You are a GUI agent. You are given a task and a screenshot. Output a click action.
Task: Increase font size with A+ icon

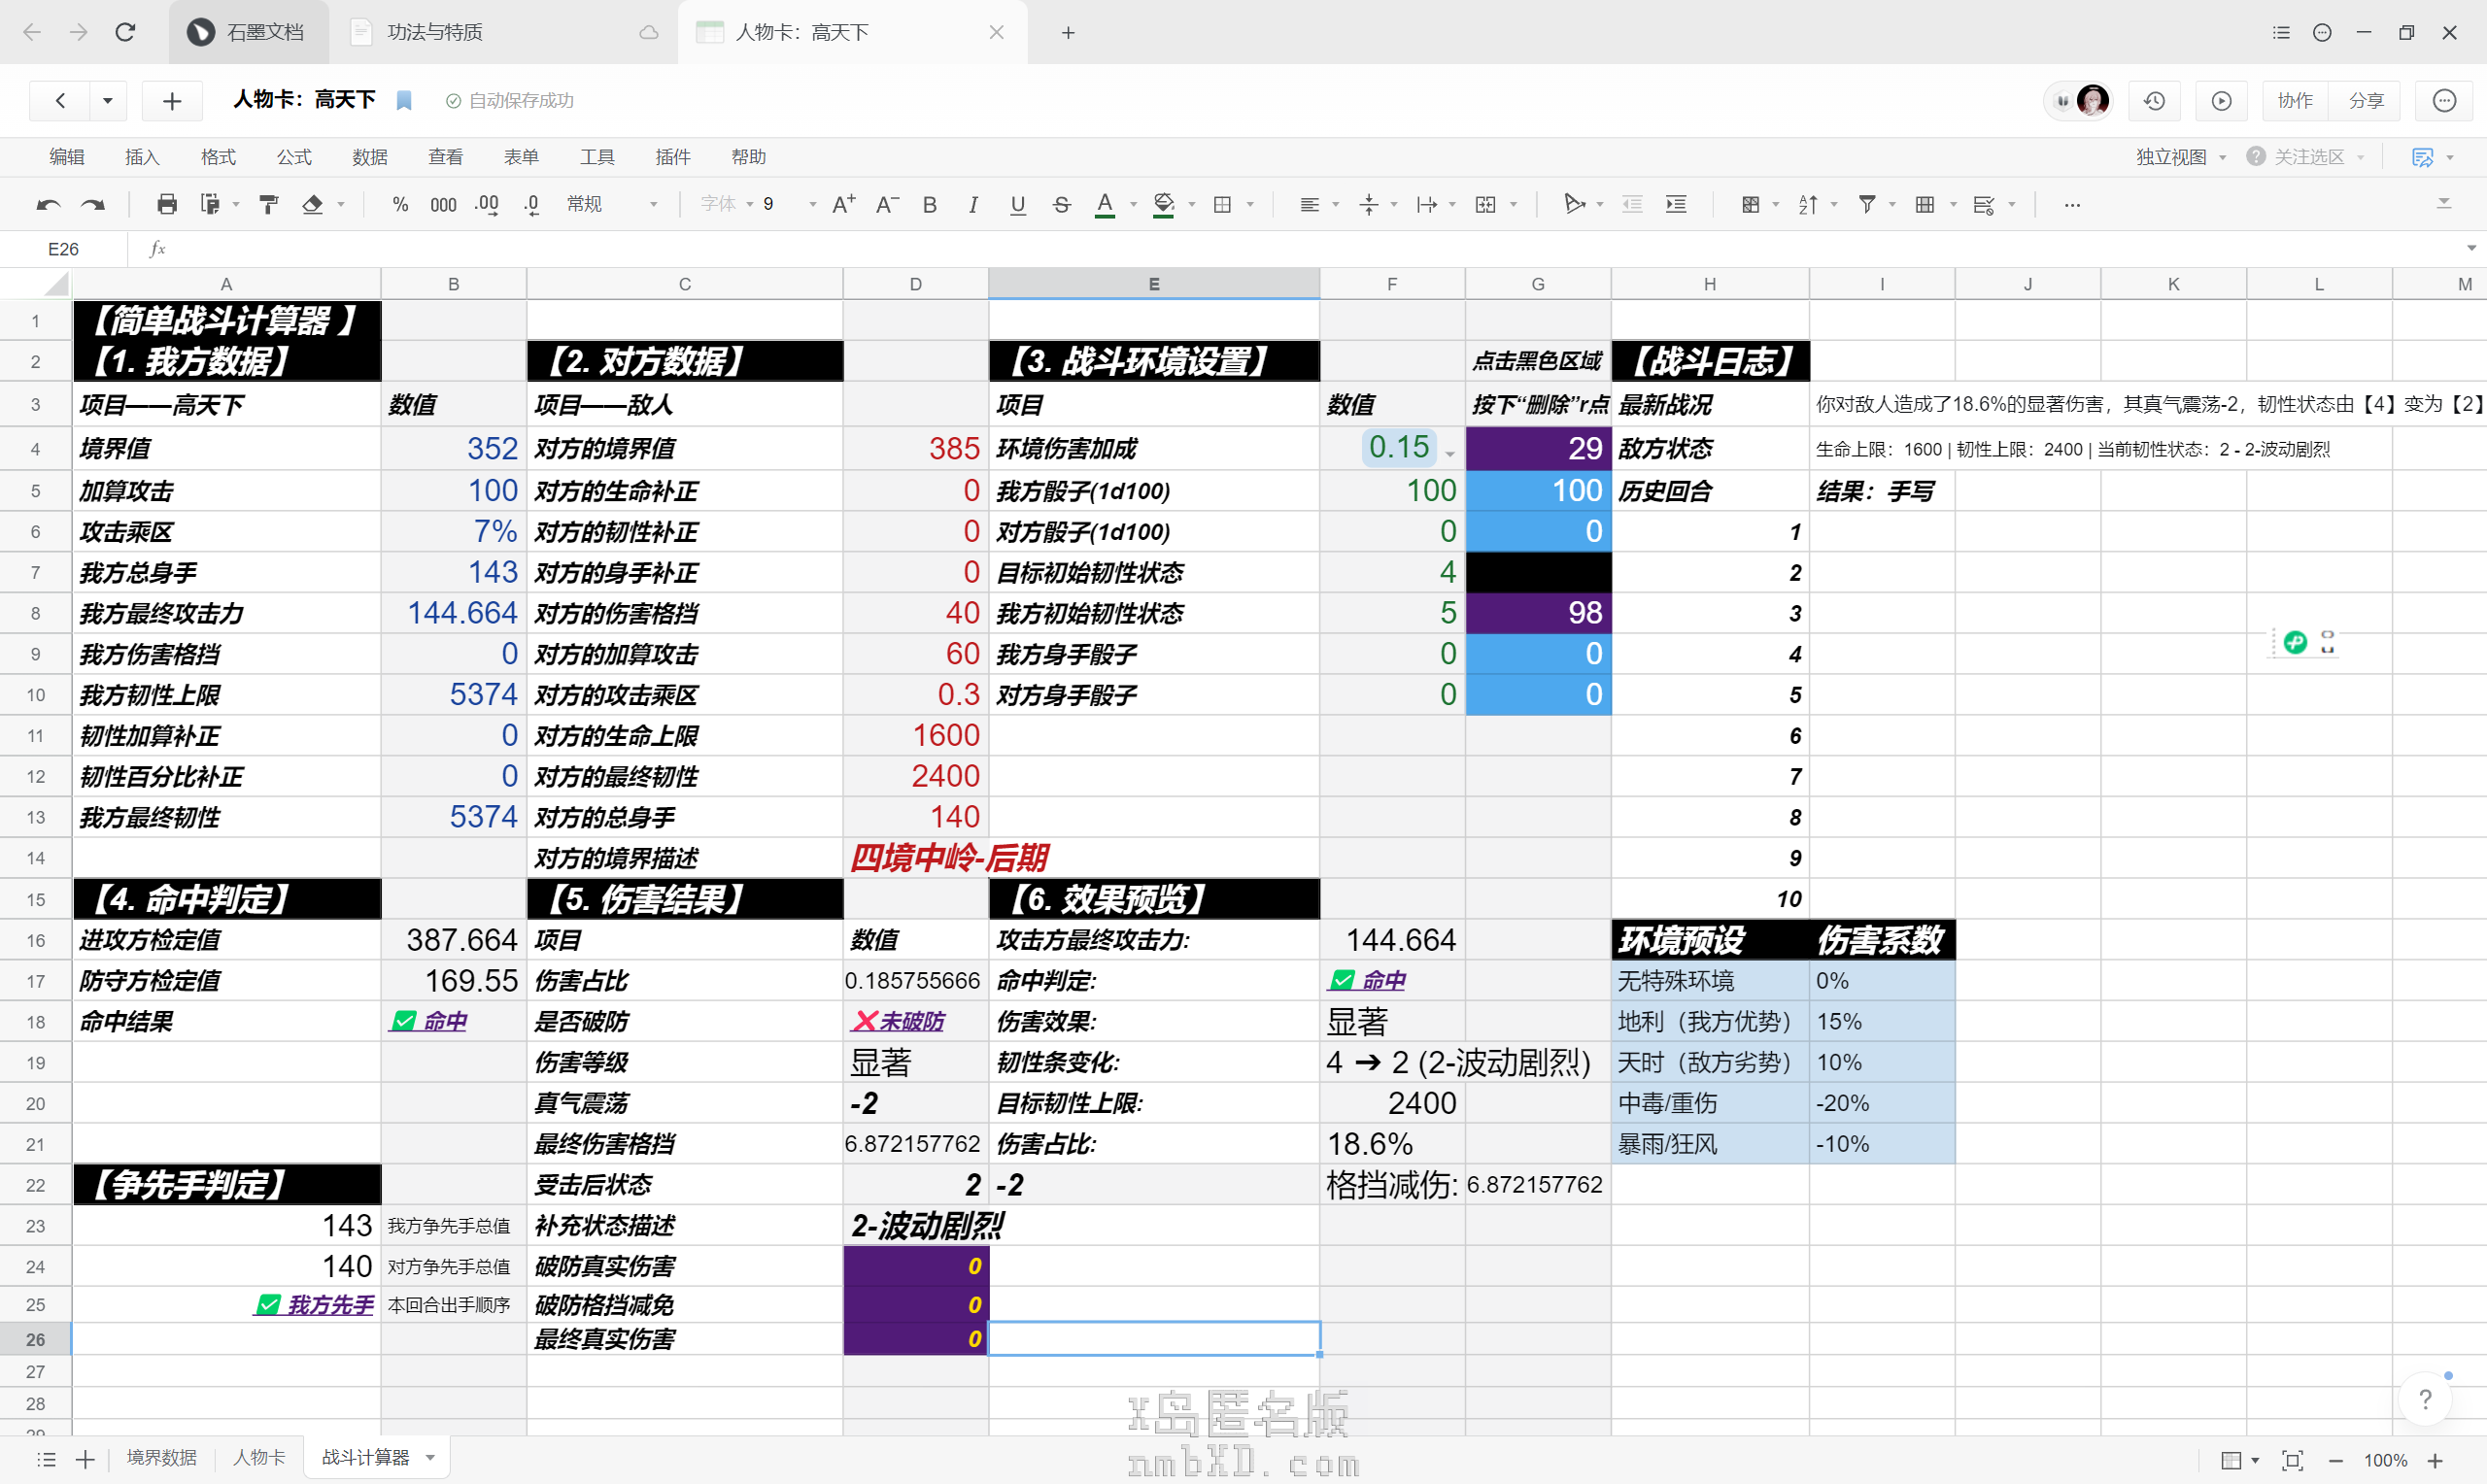click(x=843, y=205)
